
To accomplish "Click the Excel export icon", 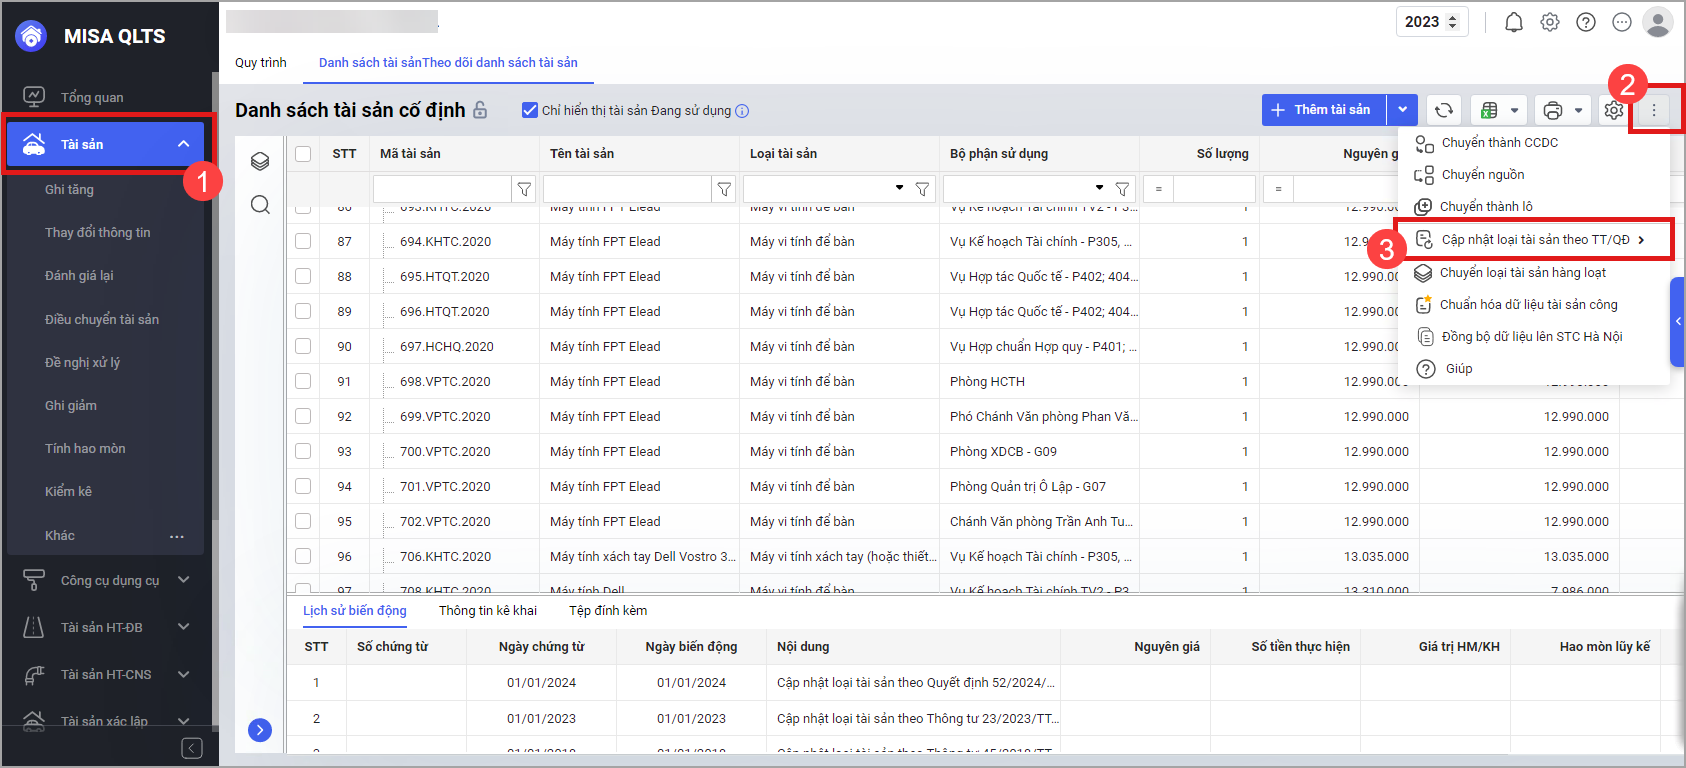I will 1489,110.
